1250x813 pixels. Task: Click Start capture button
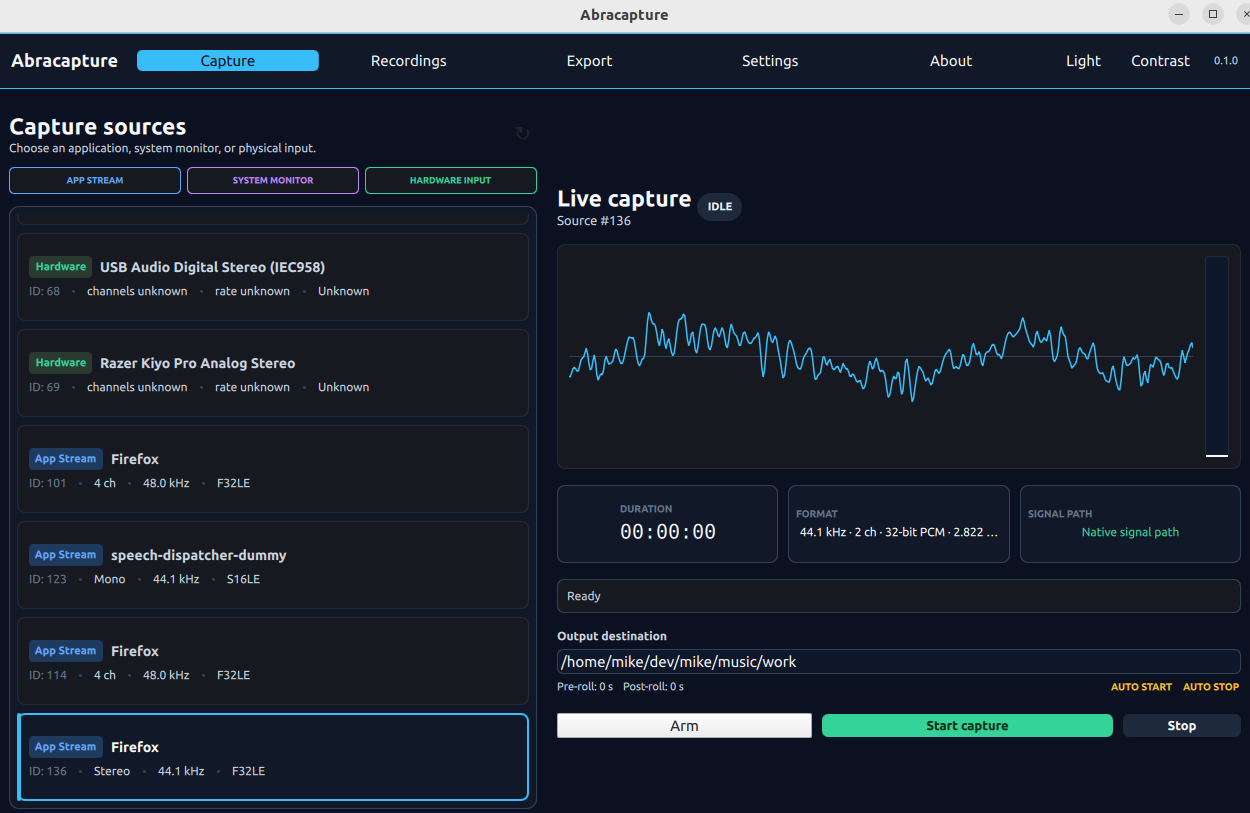coord(967,726)
